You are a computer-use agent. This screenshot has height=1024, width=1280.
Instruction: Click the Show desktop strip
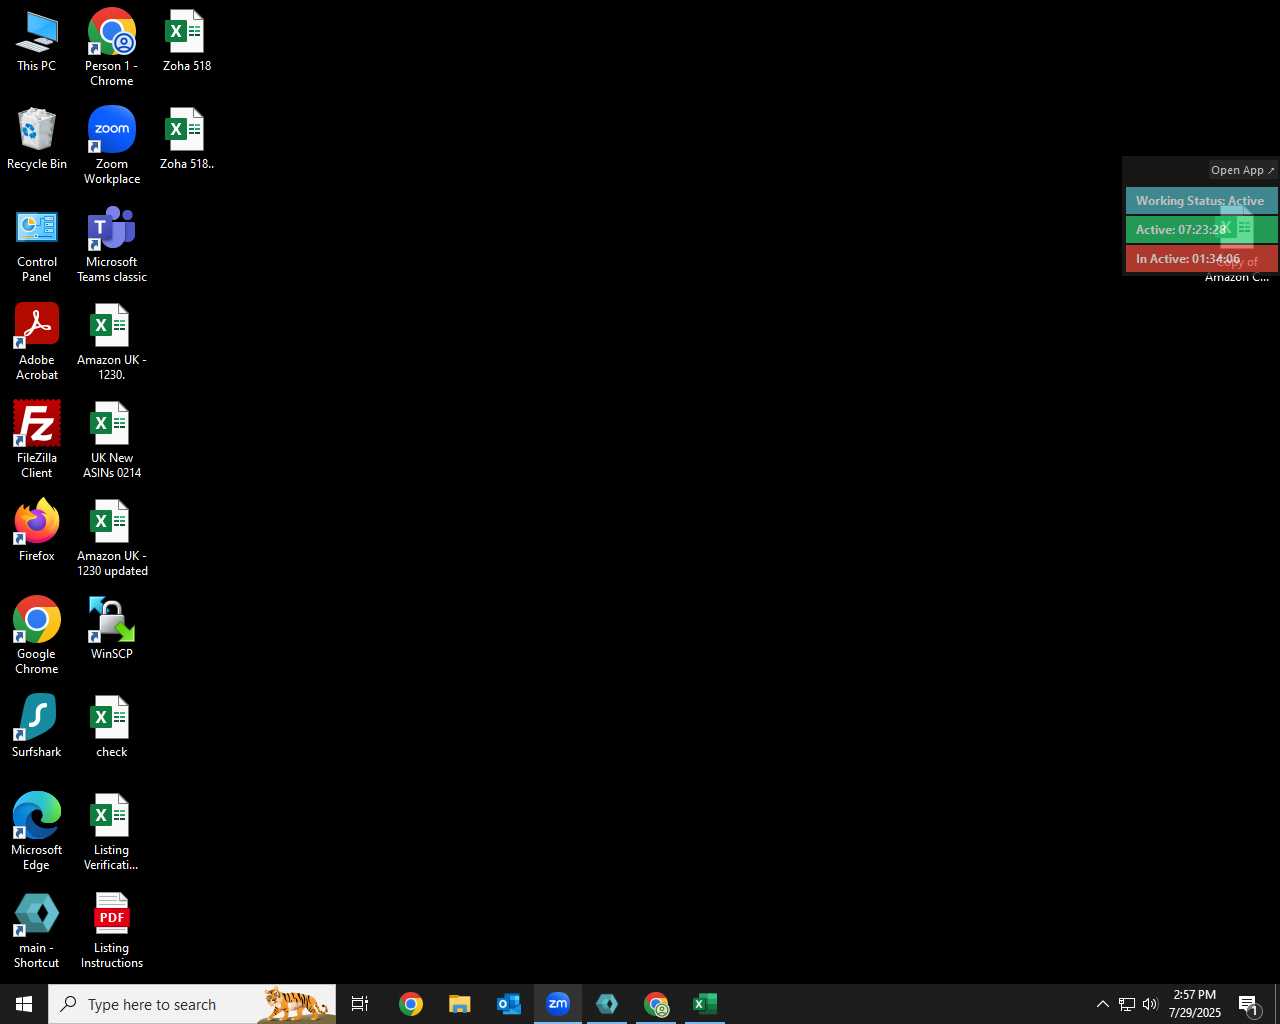tap(1277, 1004)
